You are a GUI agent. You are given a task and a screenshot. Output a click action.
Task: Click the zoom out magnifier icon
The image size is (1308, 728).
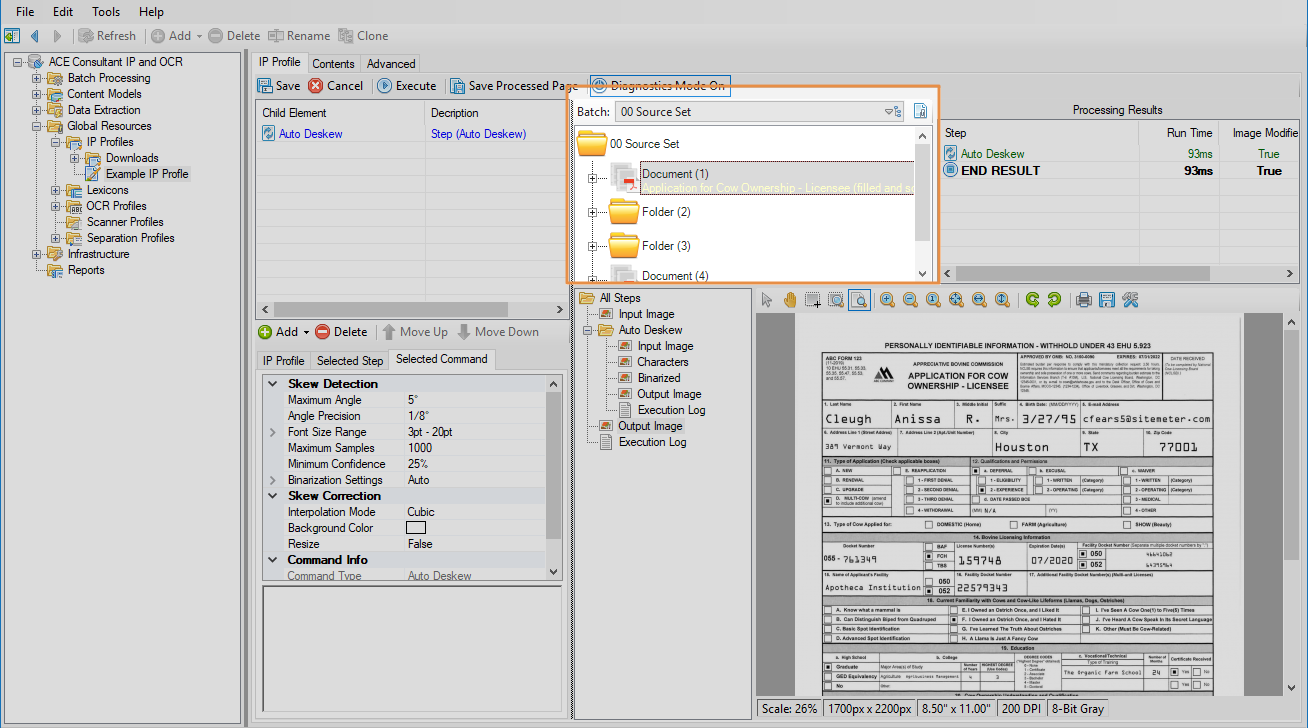pyautogui.click(x=910, y=299)
